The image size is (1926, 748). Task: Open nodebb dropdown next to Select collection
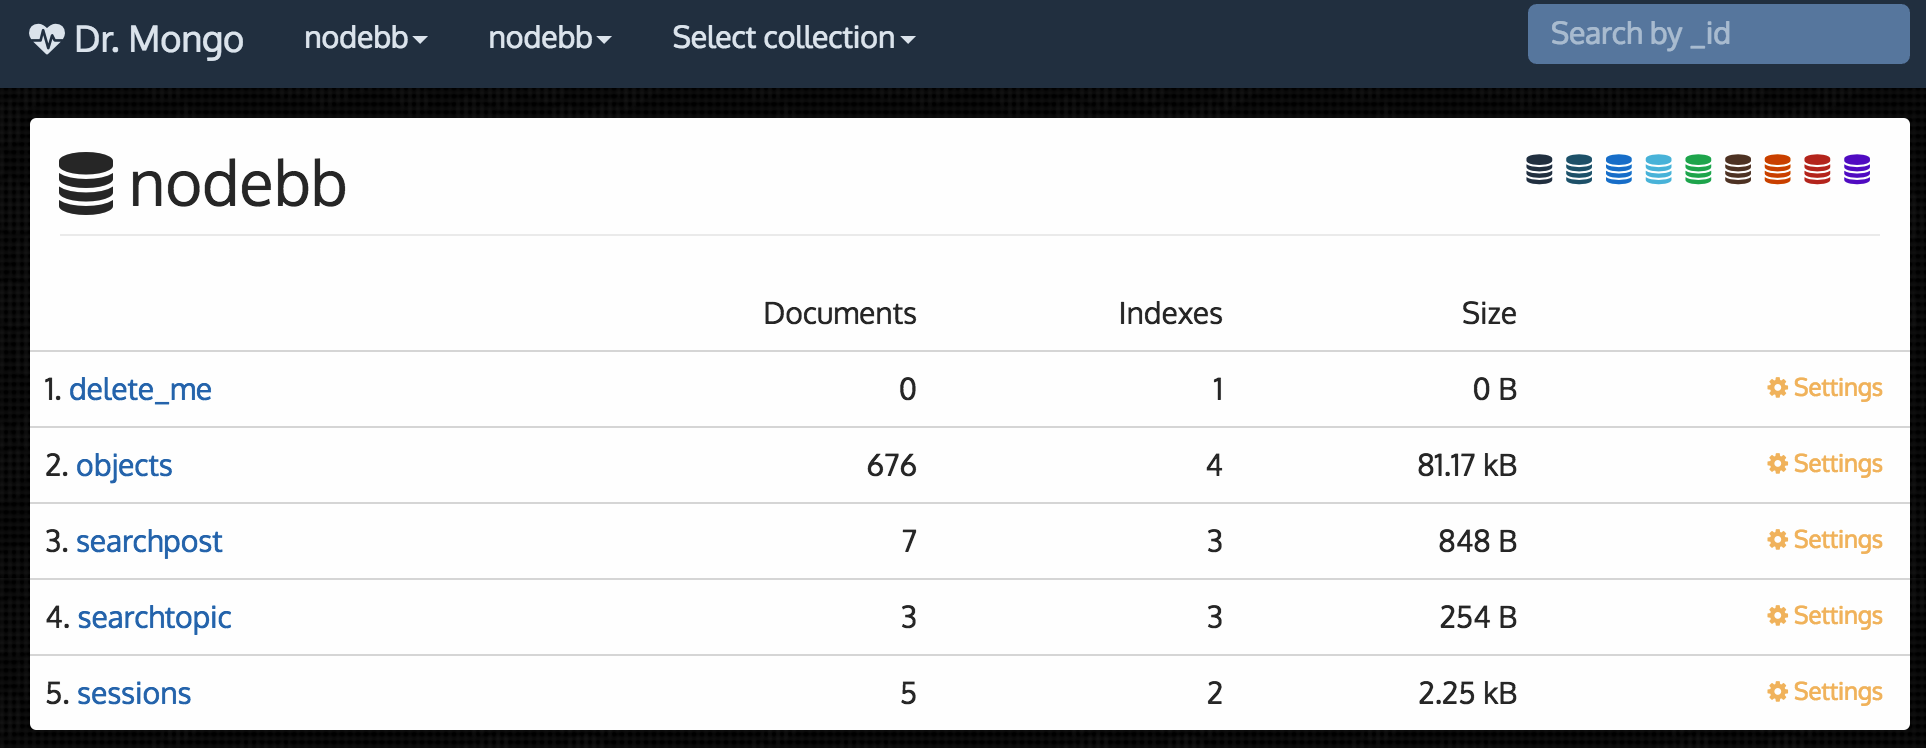[x=549, y=38]
